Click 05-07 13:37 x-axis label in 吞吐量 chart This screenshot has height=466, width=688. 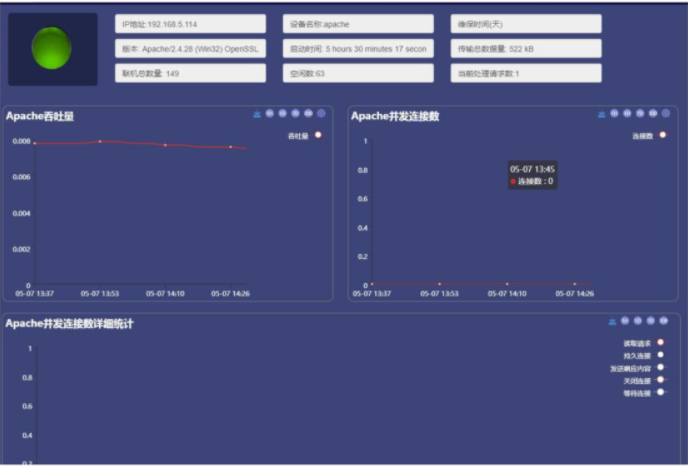35,294
